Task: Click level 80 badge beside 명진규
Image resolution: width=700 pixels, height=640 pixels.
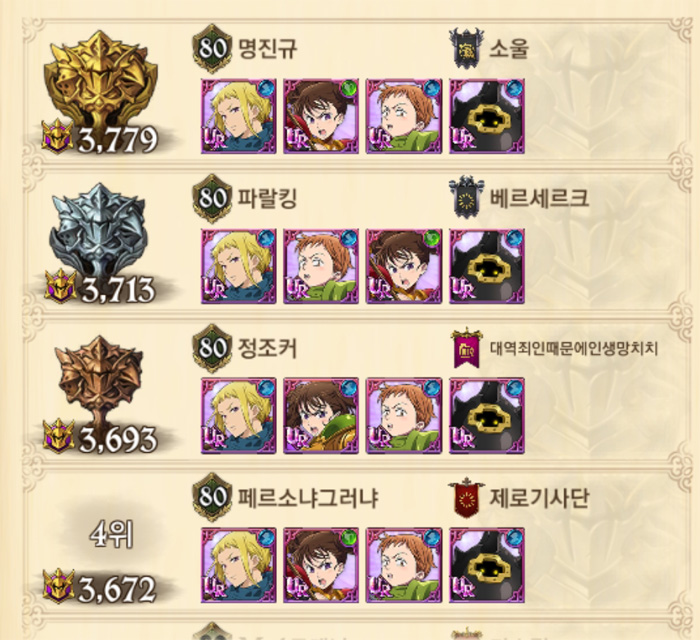Action: click(x=212, y=48)
